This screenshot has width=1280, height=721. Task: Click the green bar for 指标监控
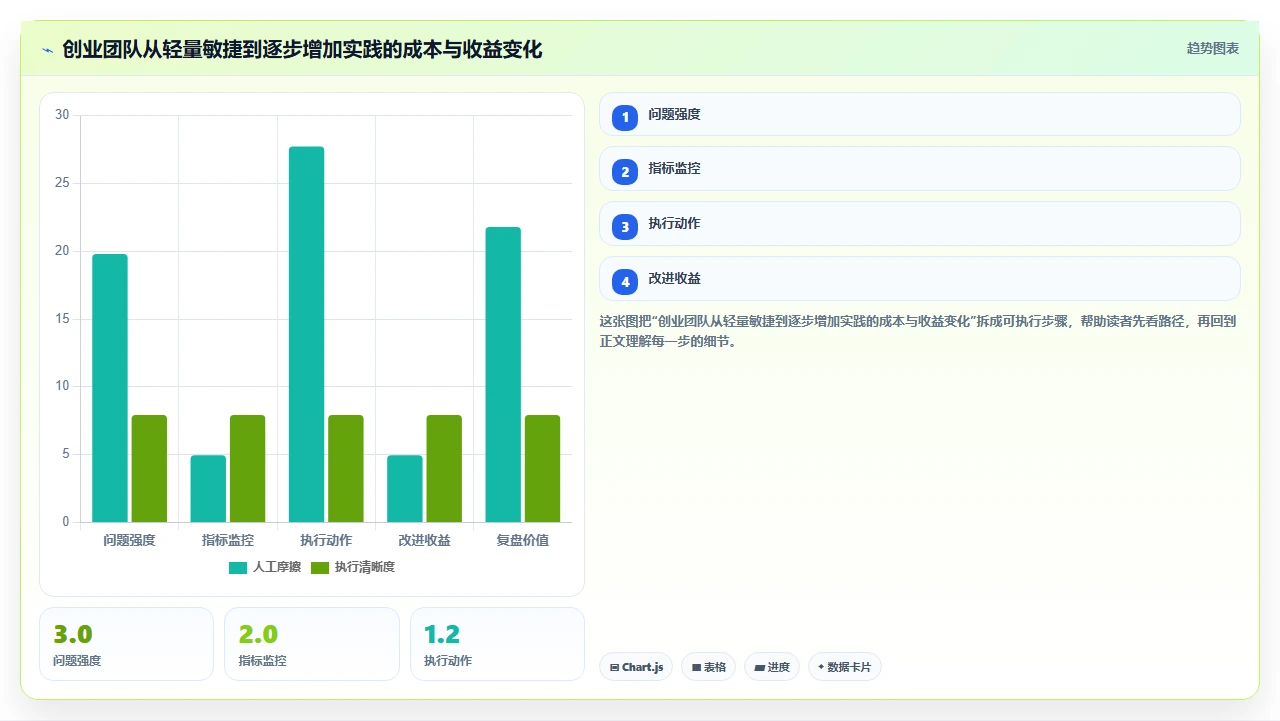click(247, 468)
